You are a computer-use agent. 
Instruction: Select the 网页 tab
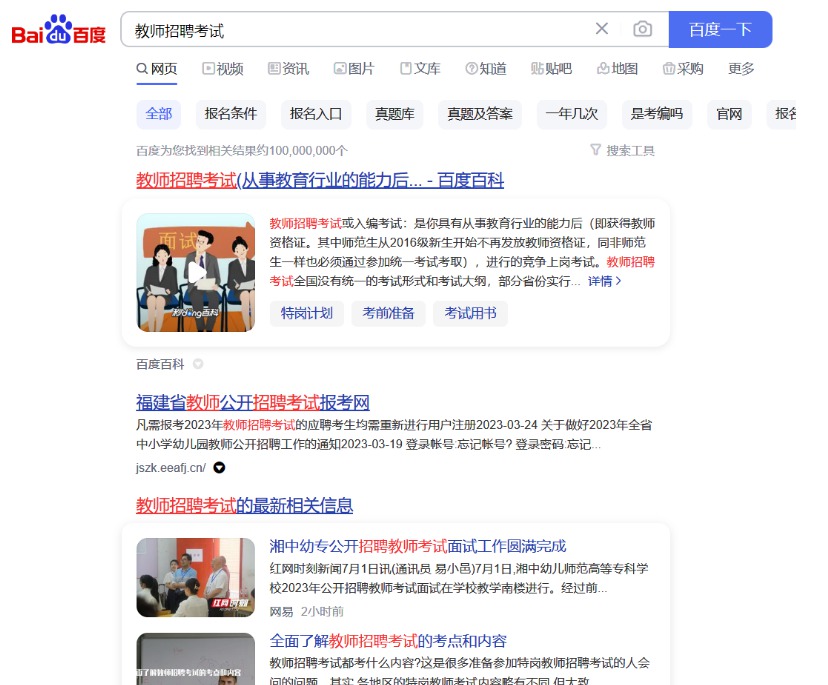click(157, 69)
